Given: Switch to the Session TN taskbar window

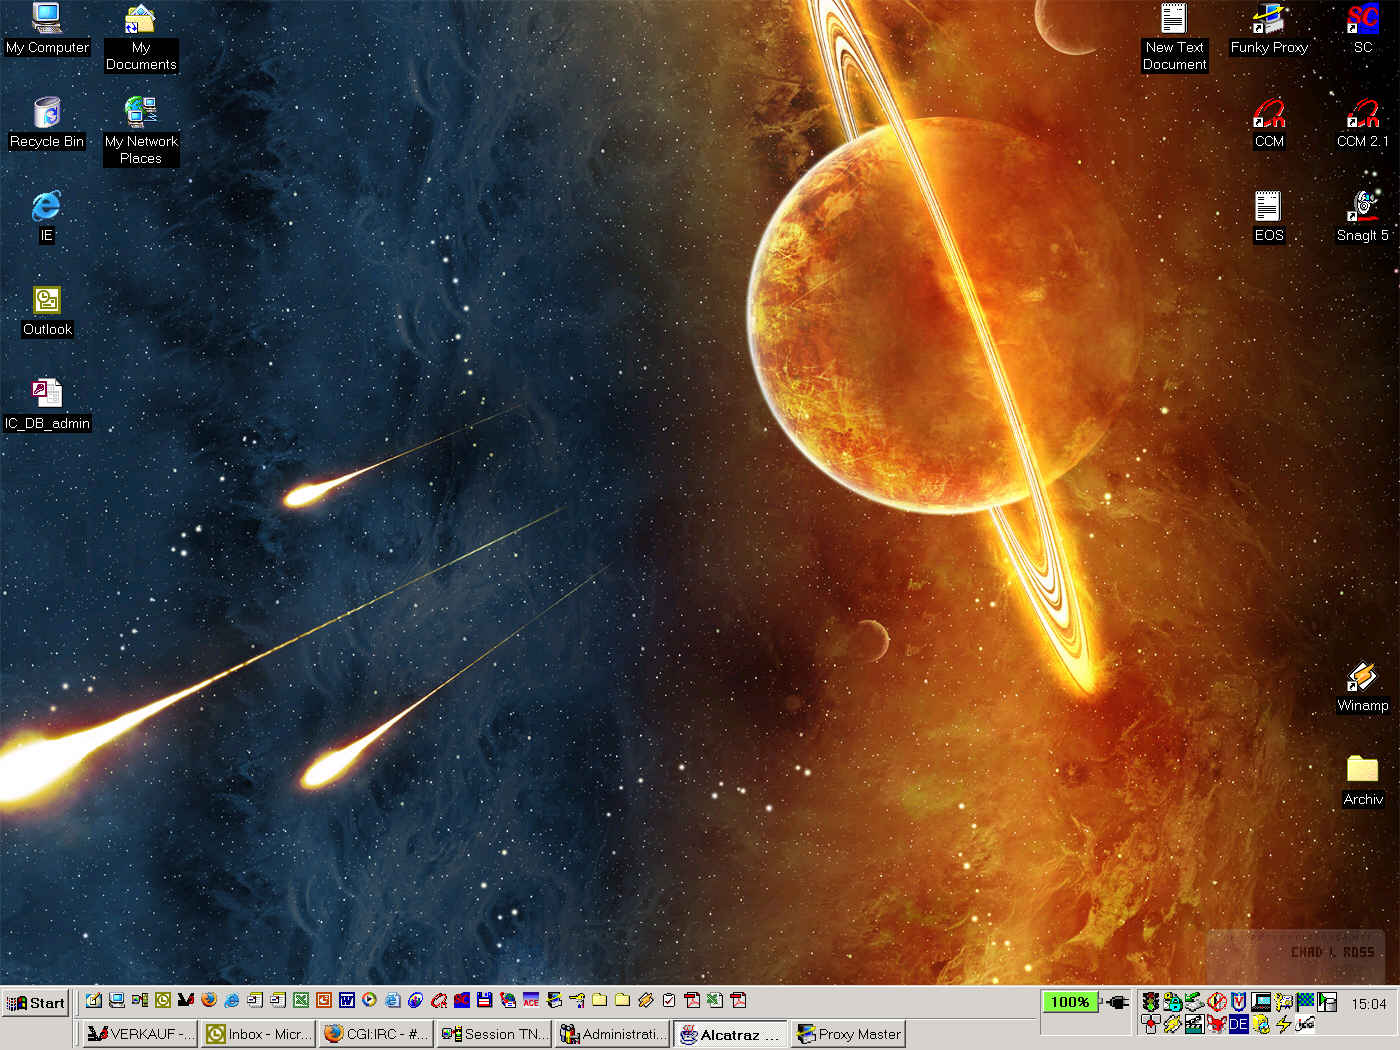Looking at the screenshot, I should tap(495, 1034).
